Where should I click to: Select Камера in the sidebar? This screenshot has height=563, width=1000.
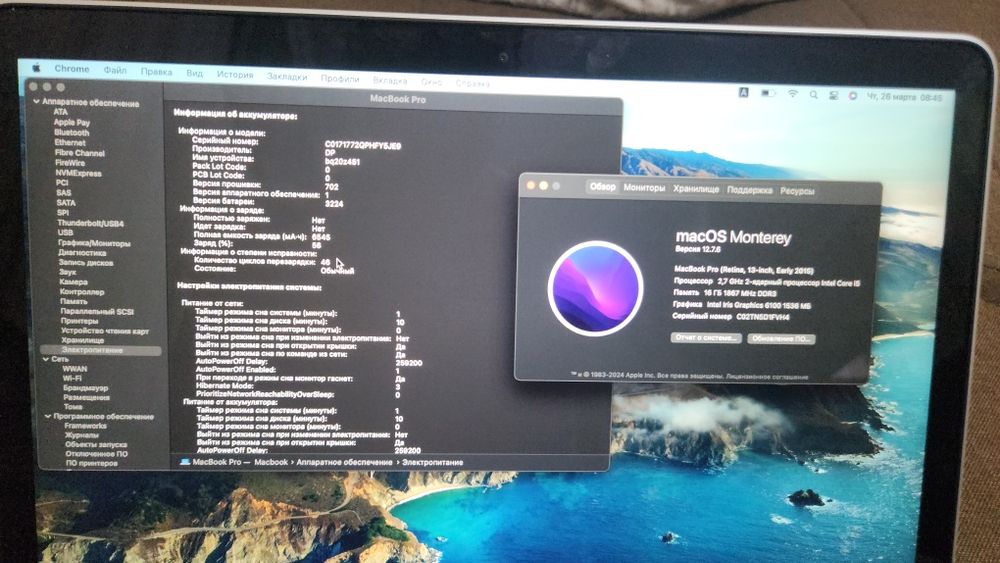pyautogui.click(x=73, y=282)
